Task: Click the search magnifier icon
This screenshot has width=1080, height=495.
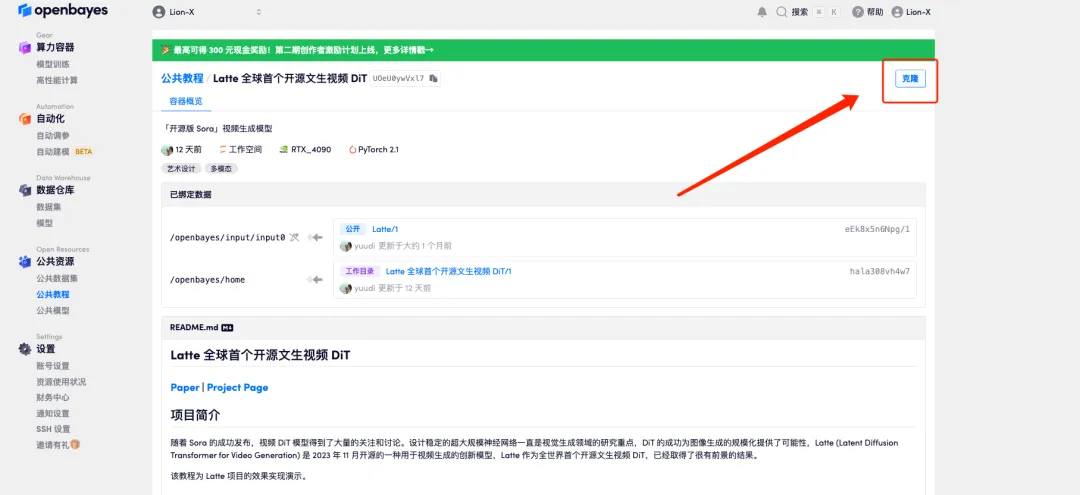Action: [x=781, y=12]
